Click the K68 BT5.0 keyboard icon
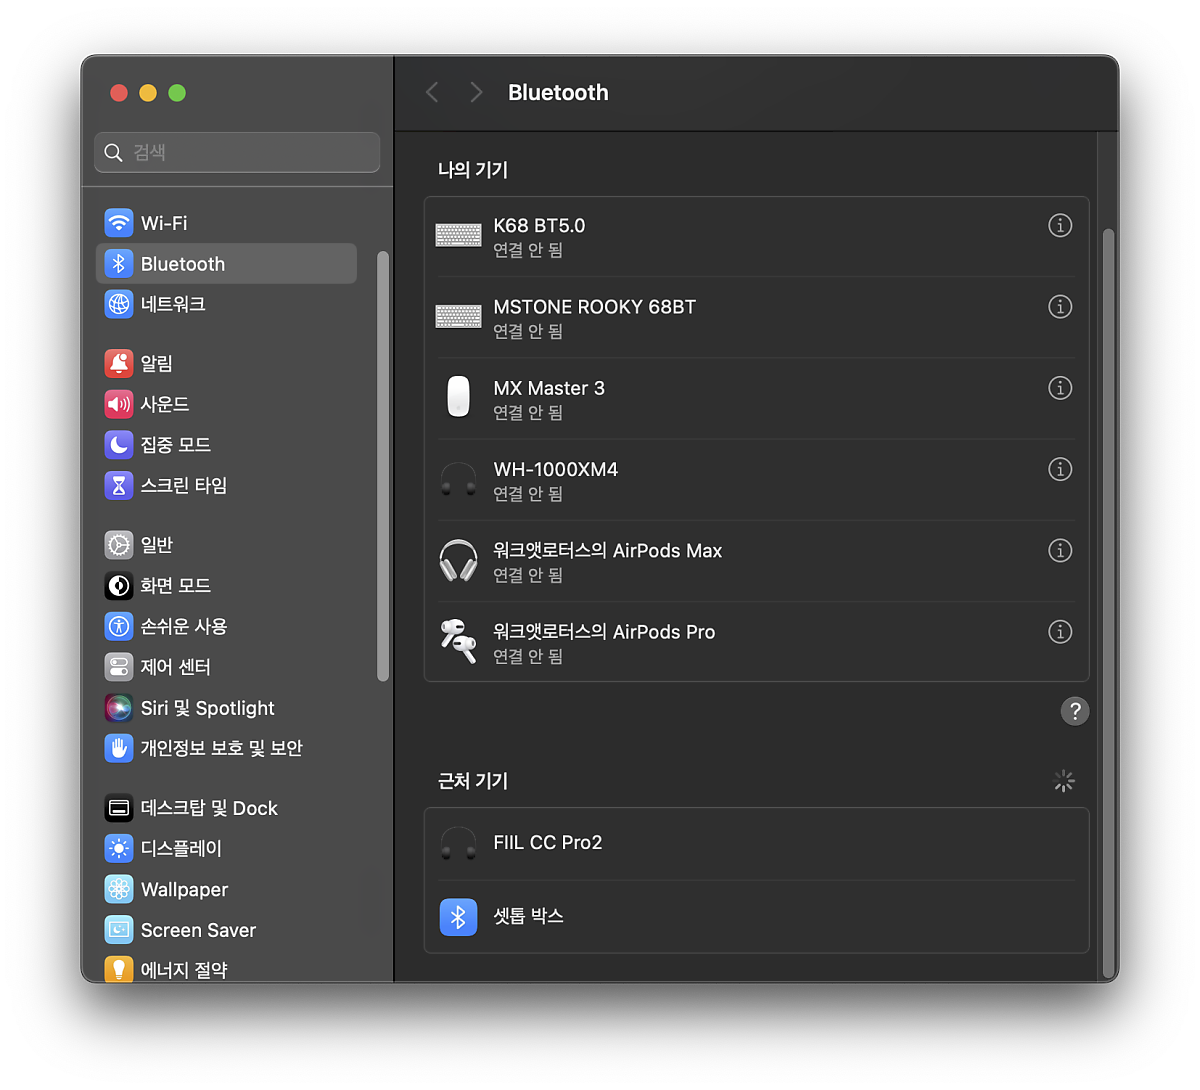The width and height of the screenshot is (1200, 1090). [x=458, y=236]
